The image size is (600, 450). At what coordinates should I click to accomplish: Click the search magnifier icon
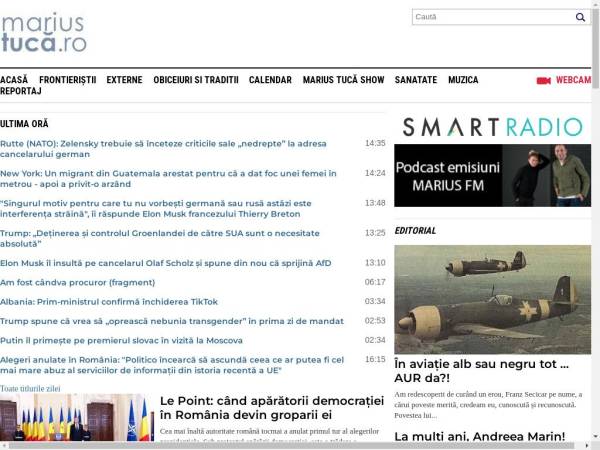coord(580,17)
